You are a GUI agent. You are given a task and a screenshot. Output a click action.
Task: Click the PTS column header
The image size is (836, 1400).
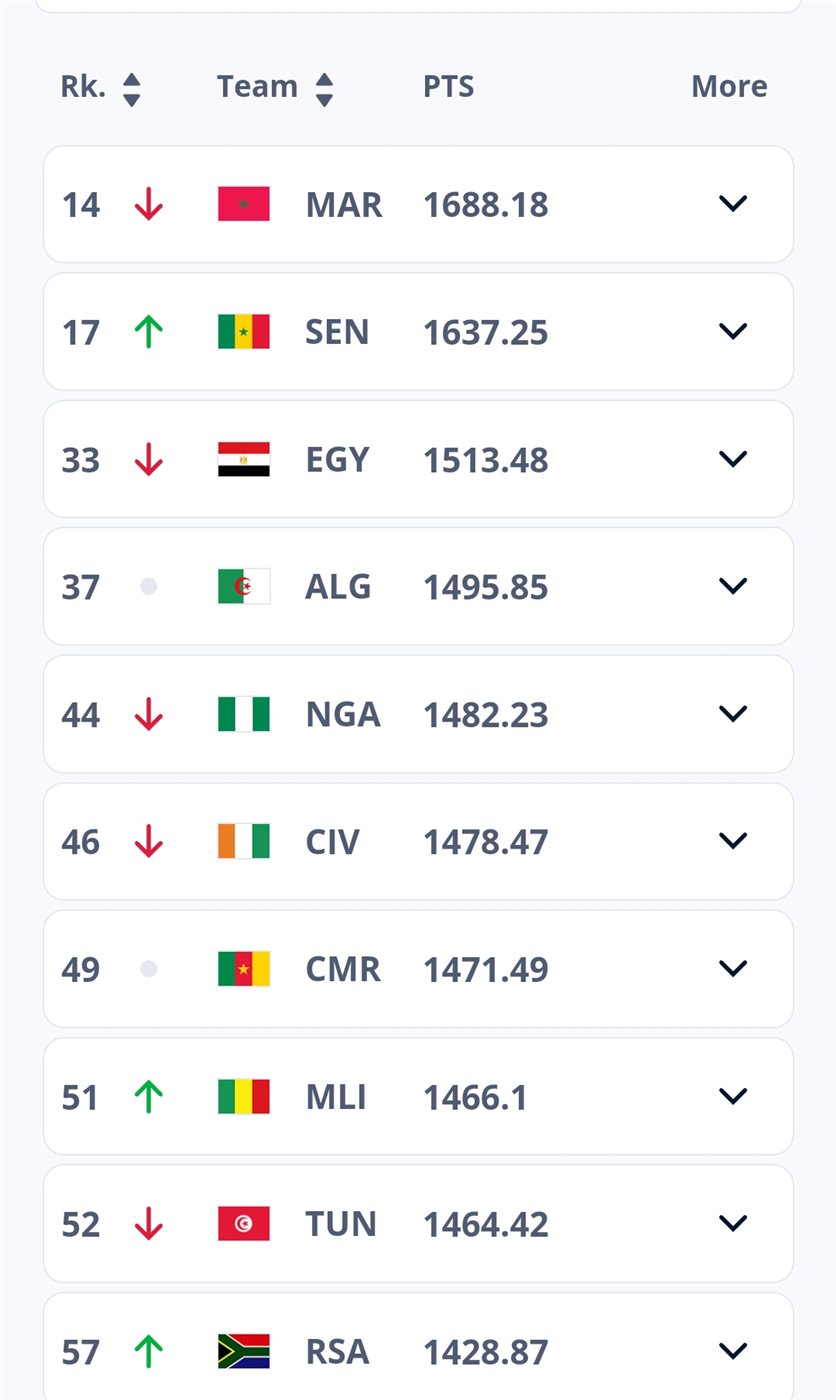click(448, 87)
